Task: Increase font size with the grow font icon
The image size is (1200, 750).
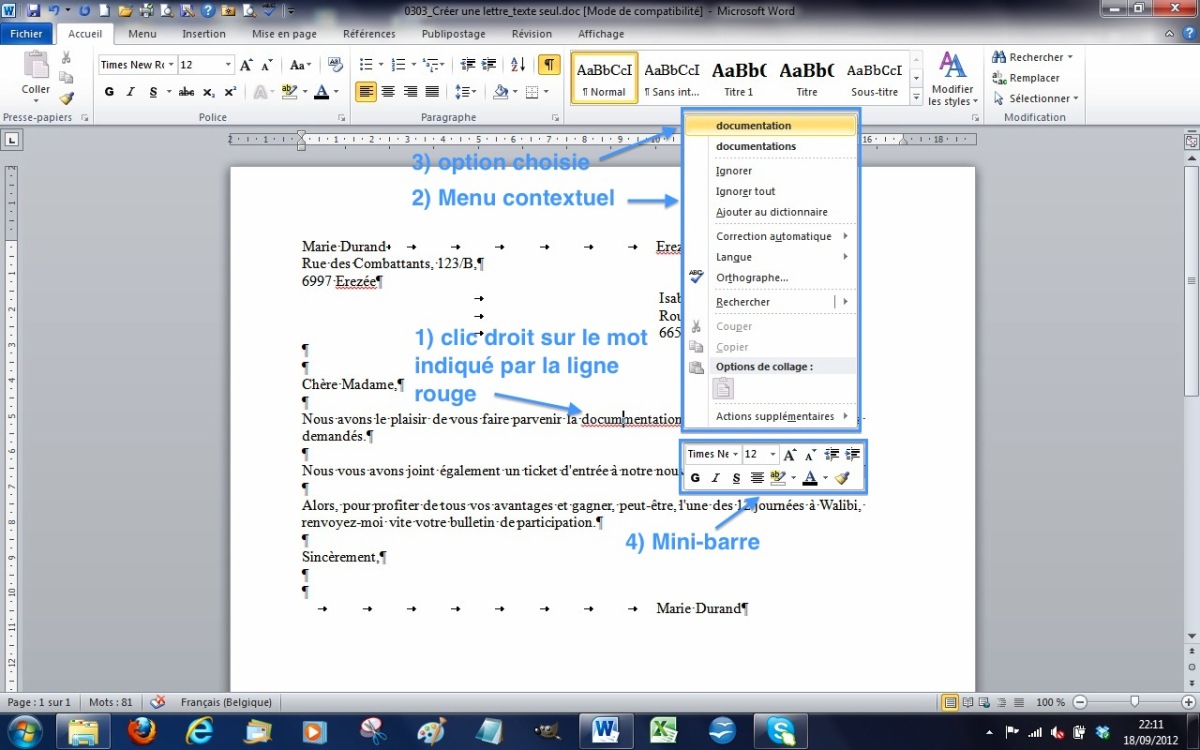Action: coord(247,65)
